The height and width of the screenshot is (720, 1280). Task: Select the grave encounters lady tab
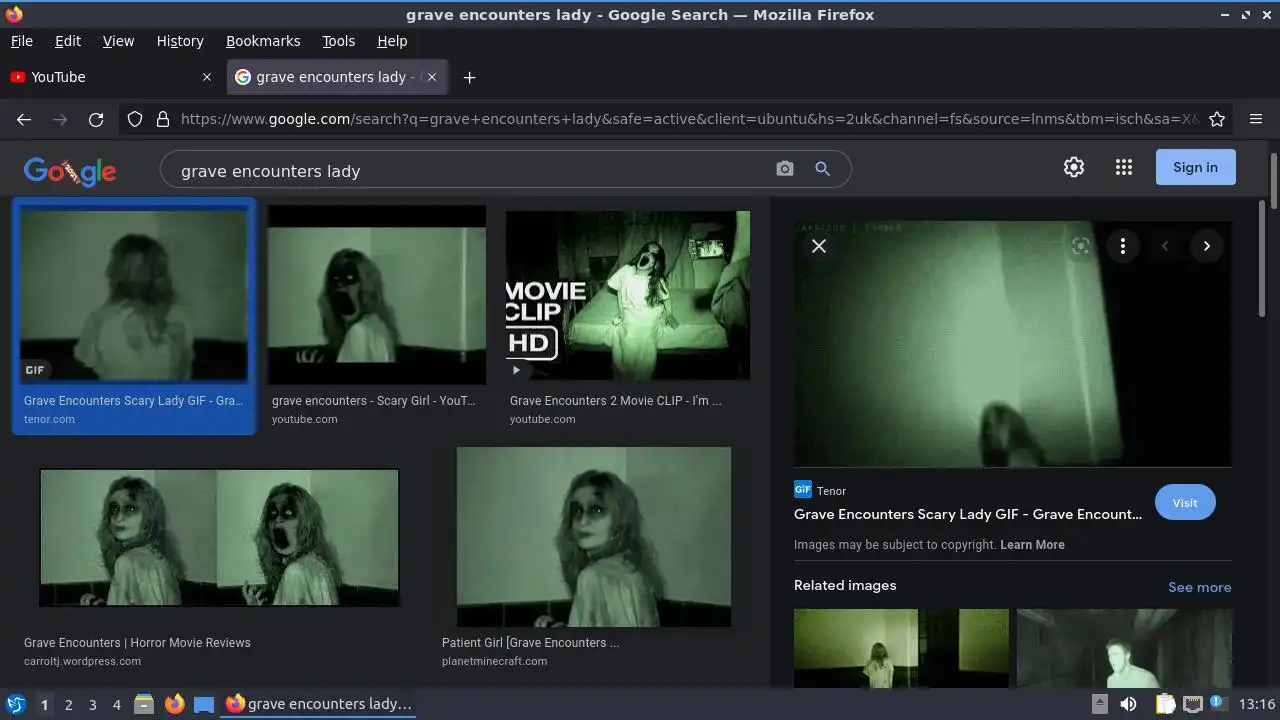tap(337, 77)
